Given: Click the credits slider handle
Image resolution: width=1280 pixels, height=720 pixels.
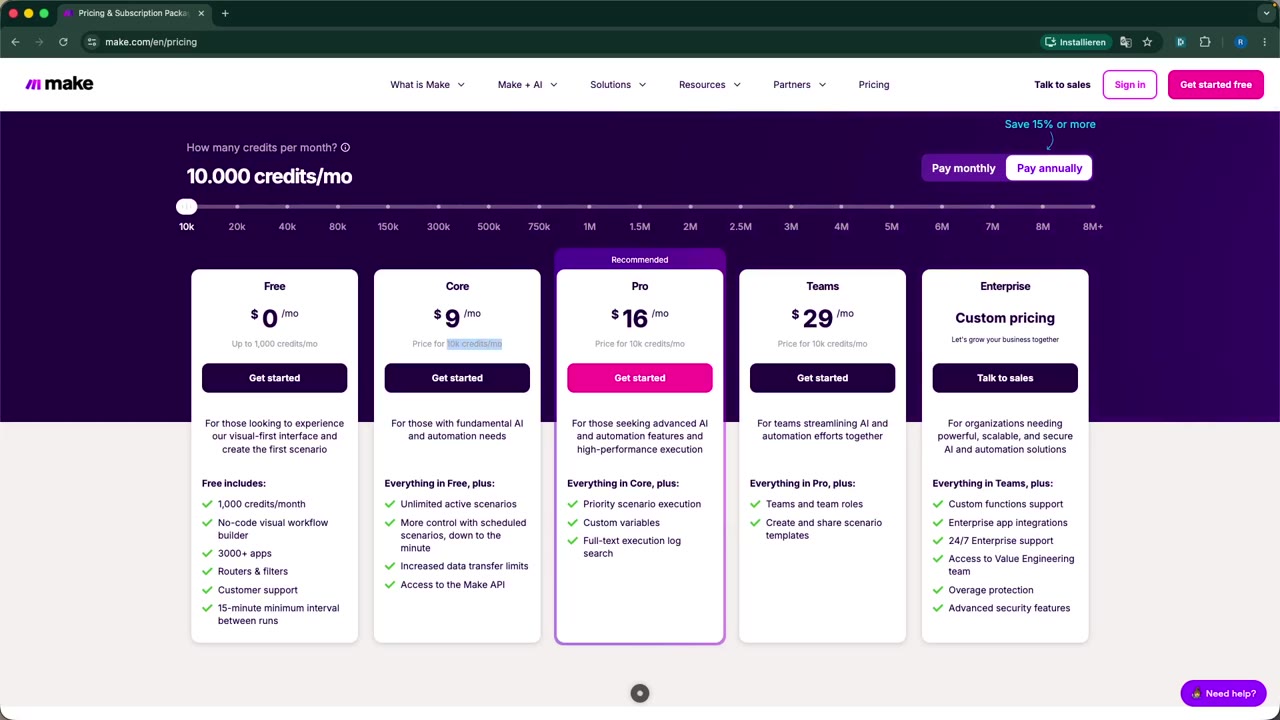Looking at the screenshot, I should click(x=187, y=207).
